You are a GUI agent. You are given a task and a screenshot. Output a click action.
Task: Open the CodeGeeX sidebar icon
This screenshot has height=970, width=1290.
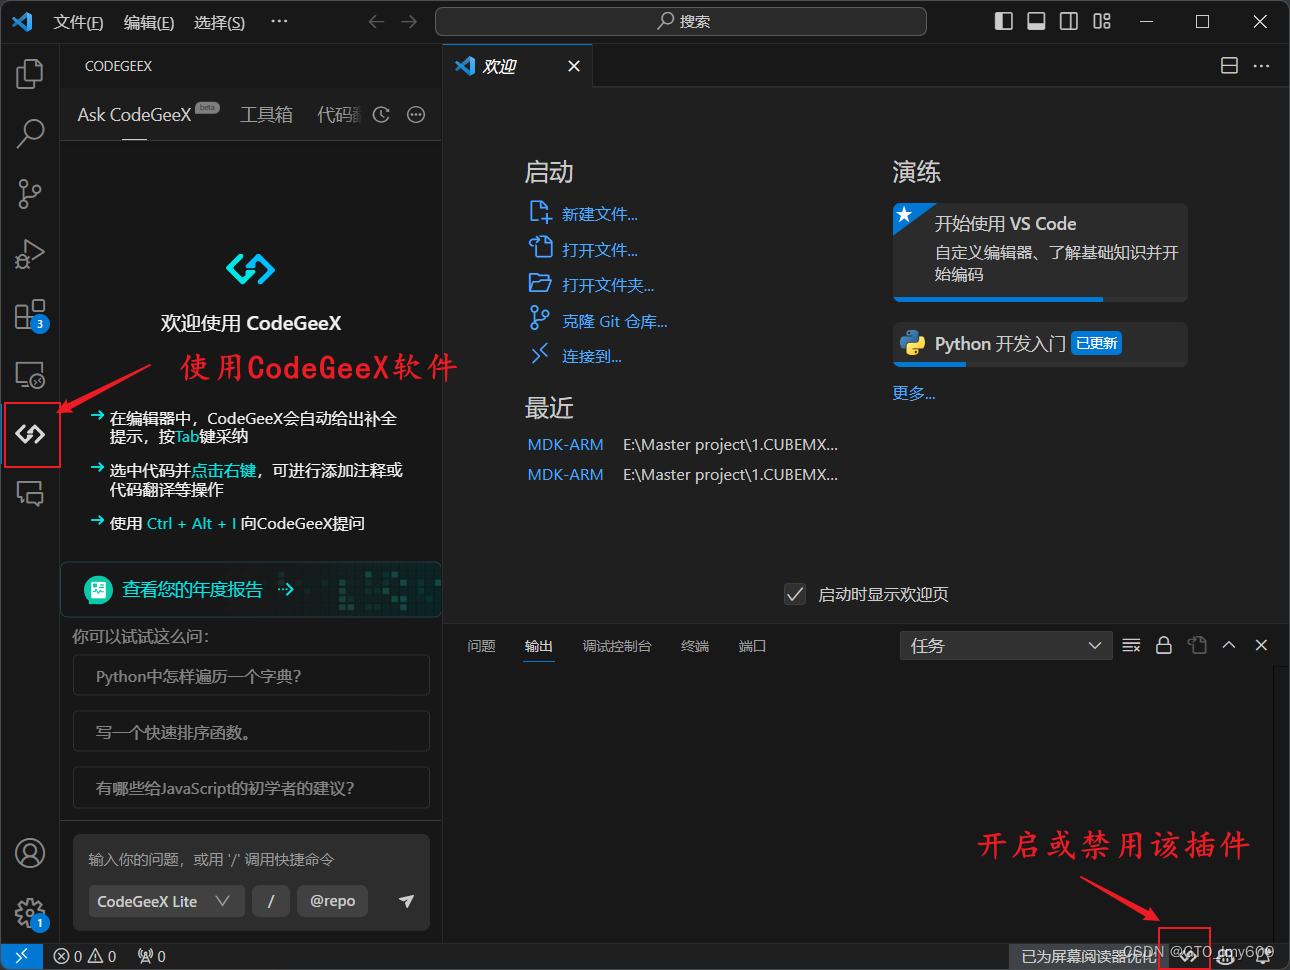[30, 434]
